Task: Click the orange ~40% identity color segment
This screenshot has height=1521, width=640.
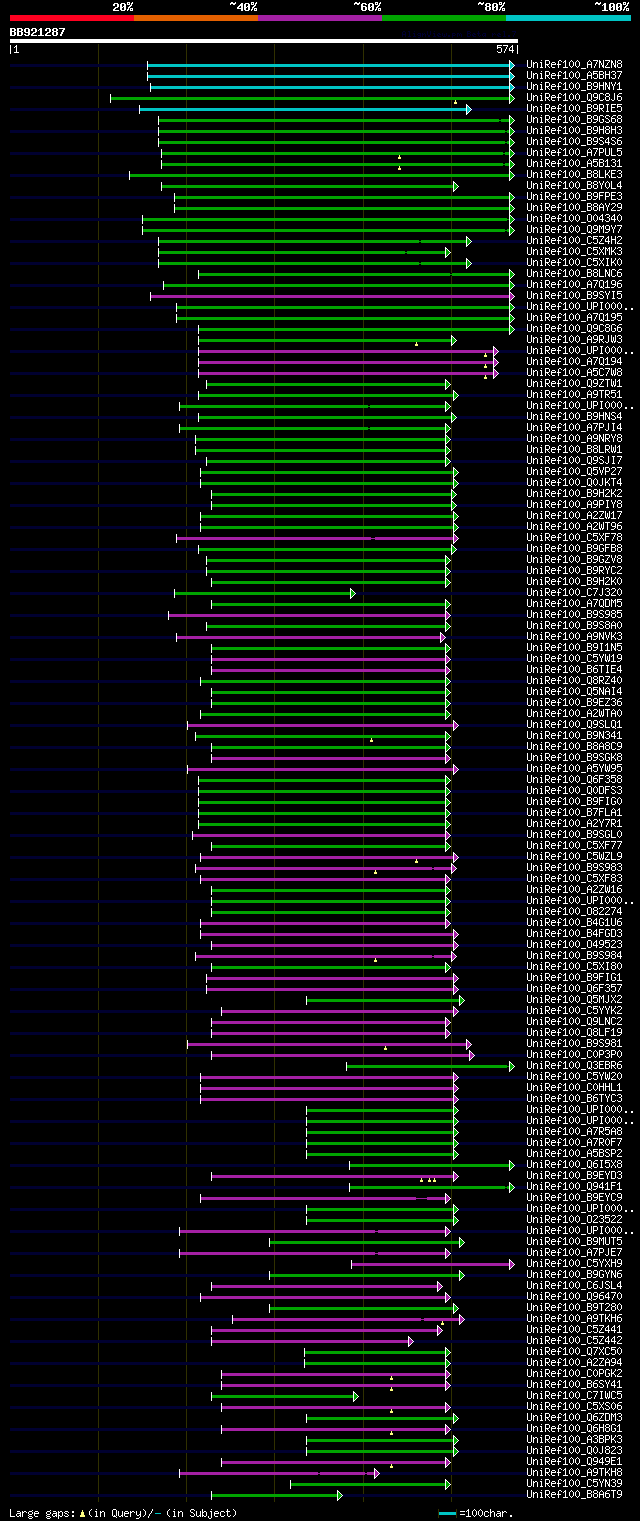Action: pos(195,17)
